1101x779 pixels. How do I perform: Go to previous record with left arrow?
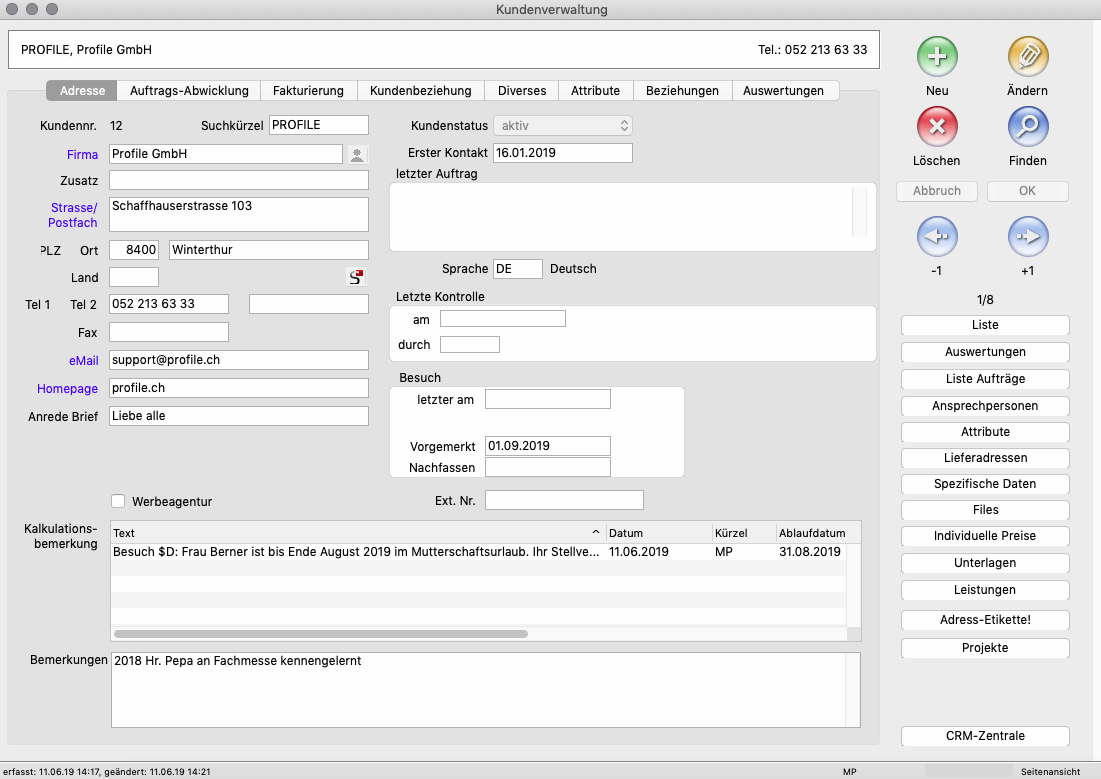(937, 237)
